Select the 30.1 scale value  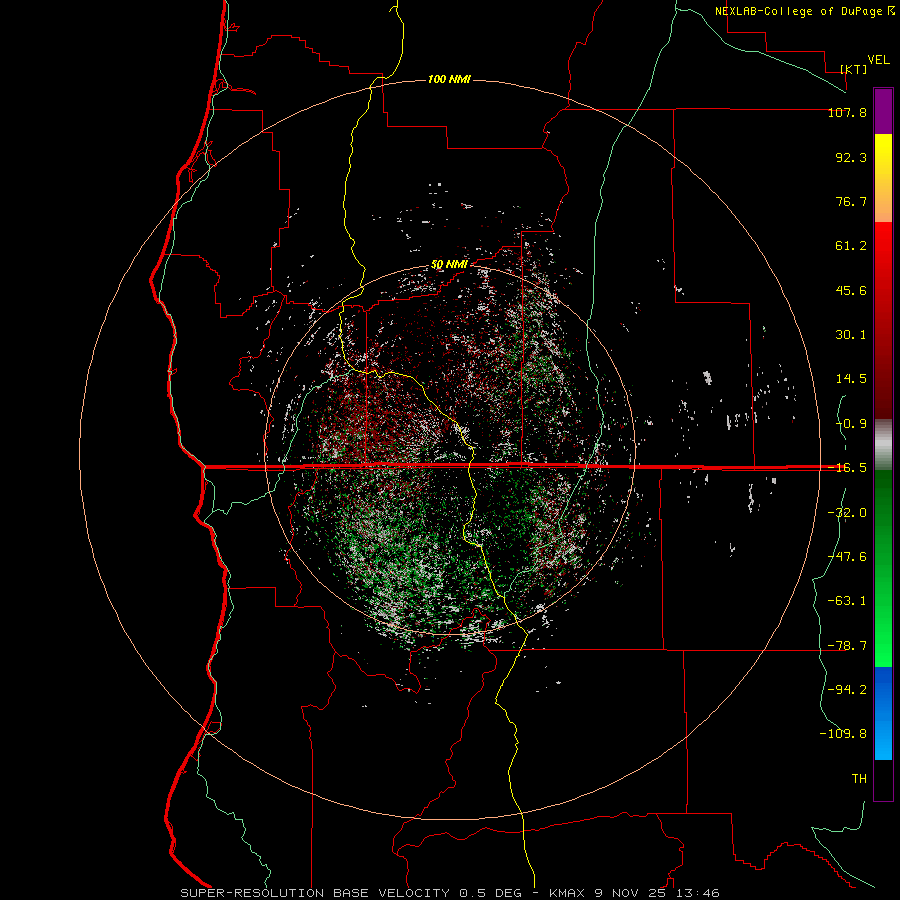851,335
